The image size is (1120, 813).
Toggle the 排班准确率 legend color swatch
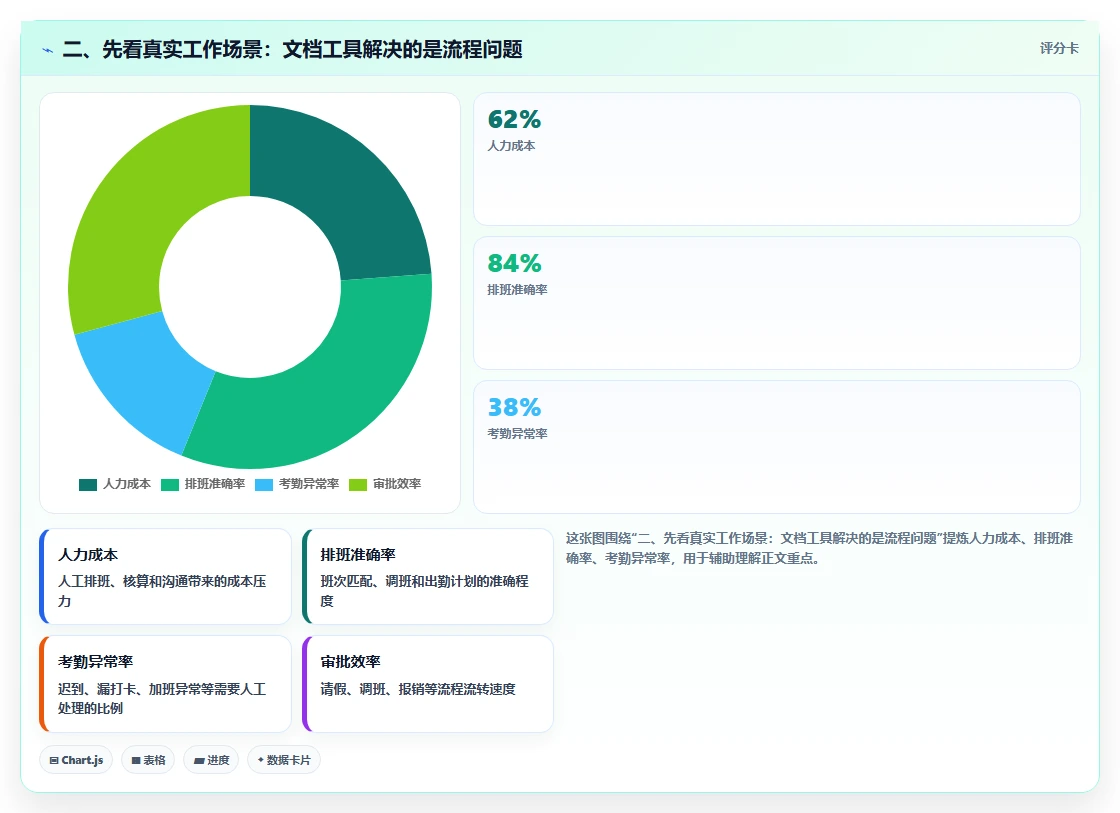pyautogui.click(x=170, y=484)
